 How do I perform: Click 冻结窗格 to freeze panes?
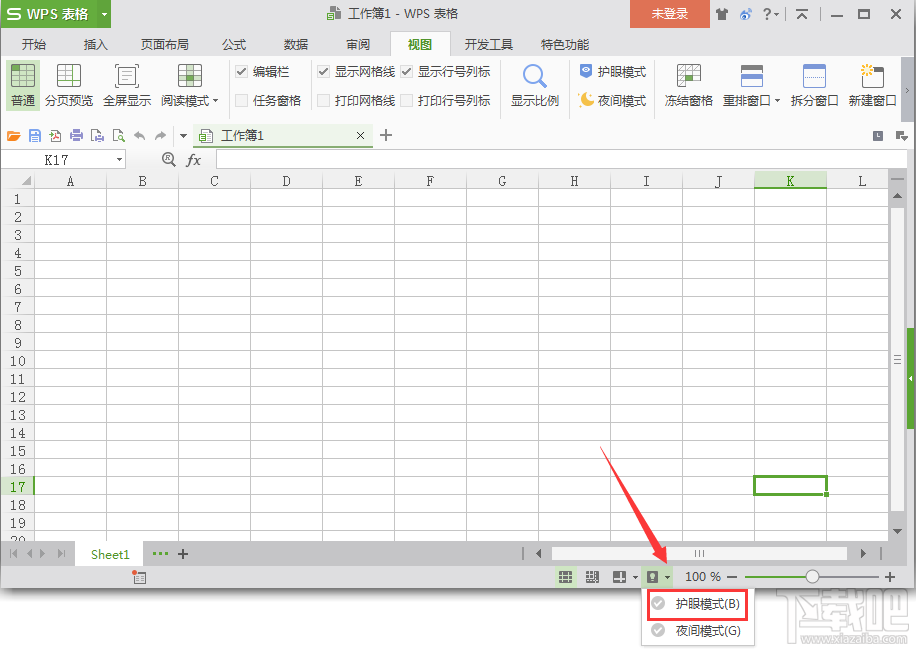[x=687, y=83]
